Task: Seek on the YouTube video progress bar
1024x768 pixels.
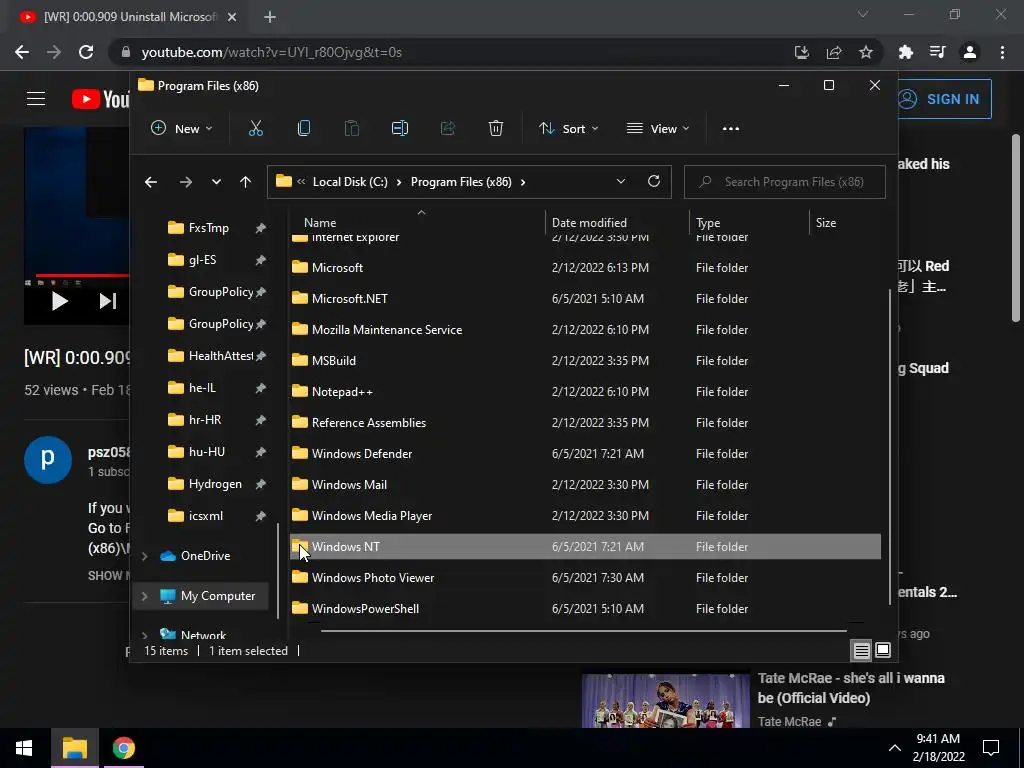Action: click(x=82, y=275)
